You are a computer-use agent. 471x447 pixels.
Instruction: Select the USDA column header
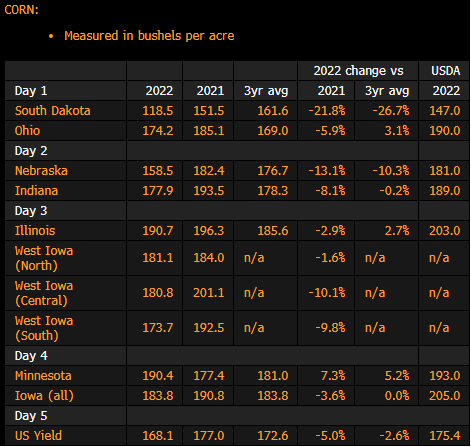(446, 71)
